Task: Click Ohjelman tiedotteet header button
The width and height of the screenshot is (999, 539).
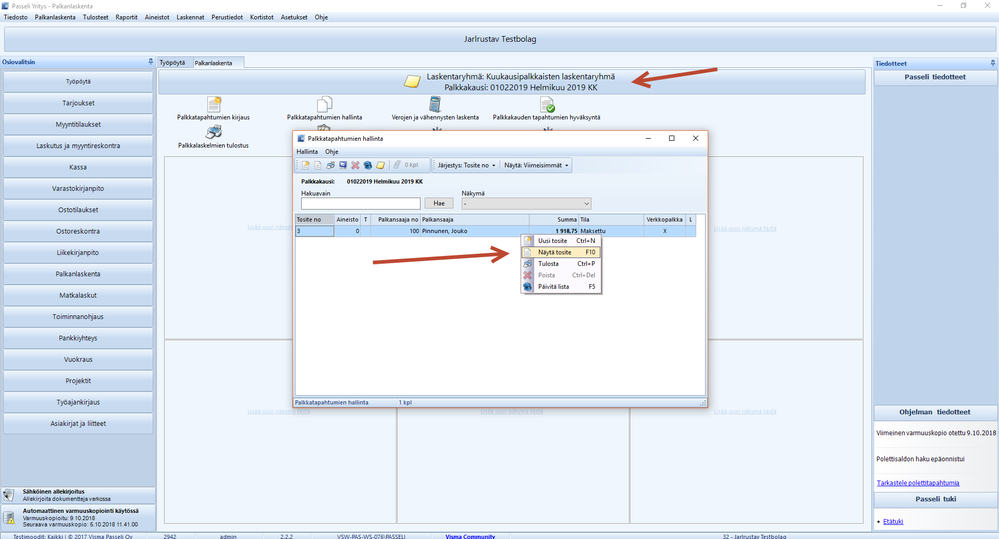Action: pos(935,412)
